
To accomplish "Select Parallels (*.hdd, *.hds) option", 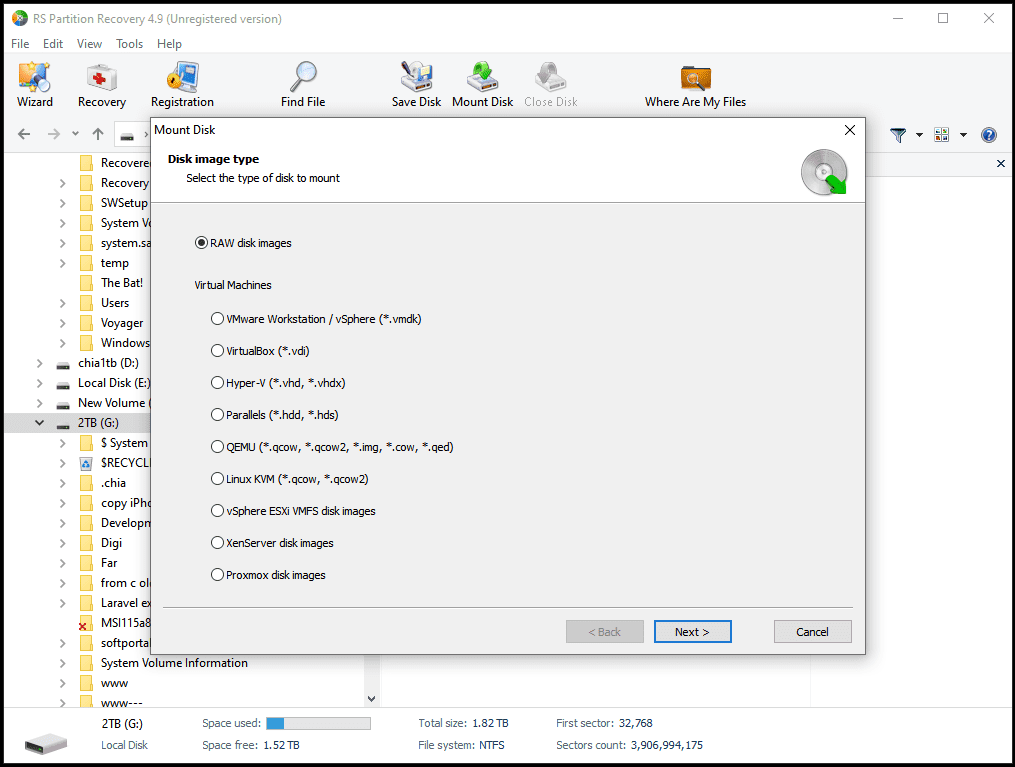I will click(274, 415).
